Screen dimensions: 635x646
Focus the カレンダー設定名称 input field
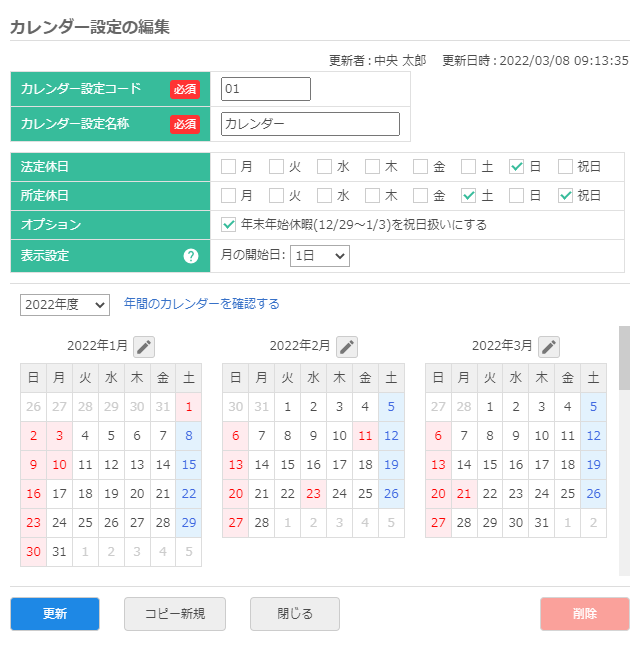[x=310, y=124]
